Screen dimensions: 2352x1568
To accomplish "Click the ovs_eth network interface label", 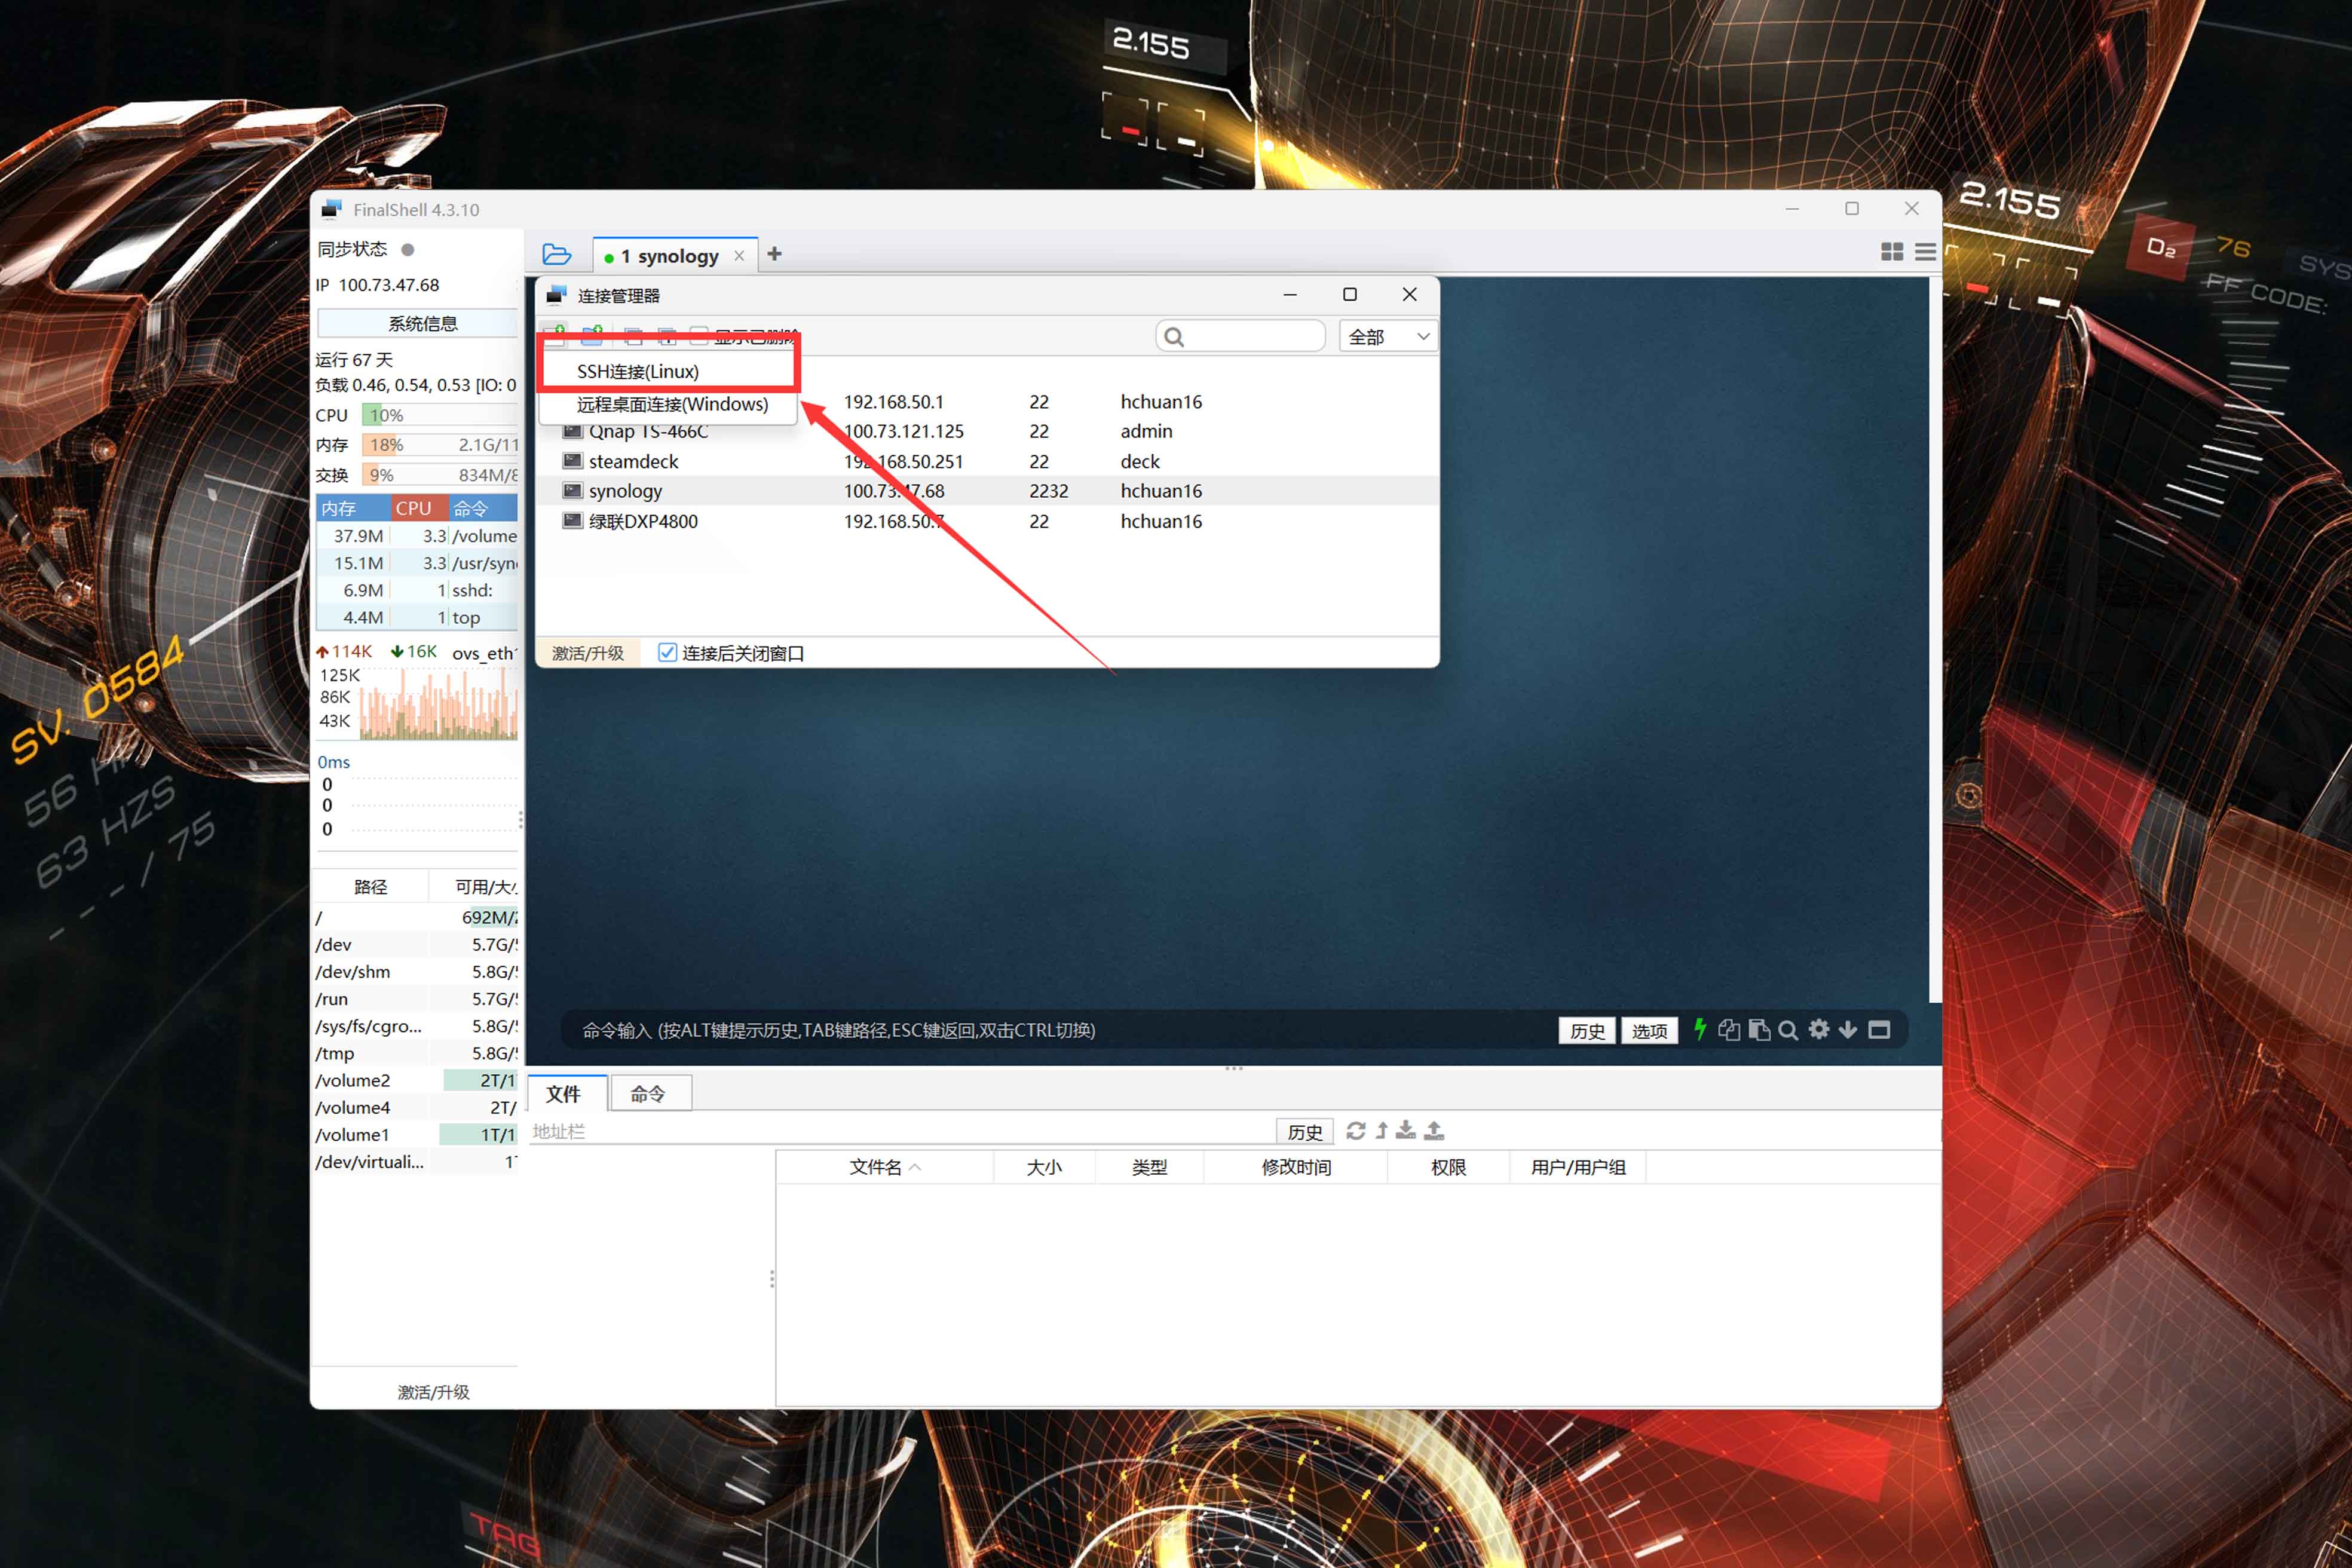I will [x=483, y=653].
